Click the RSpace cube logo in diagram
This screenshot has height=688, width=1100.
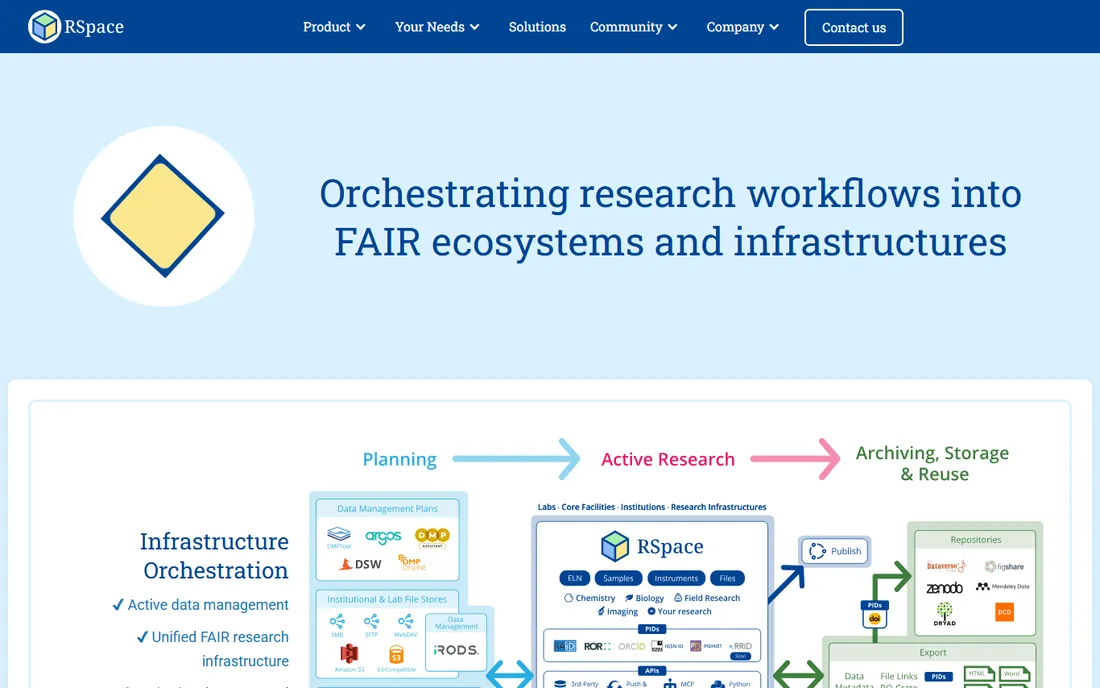[615, 546]
